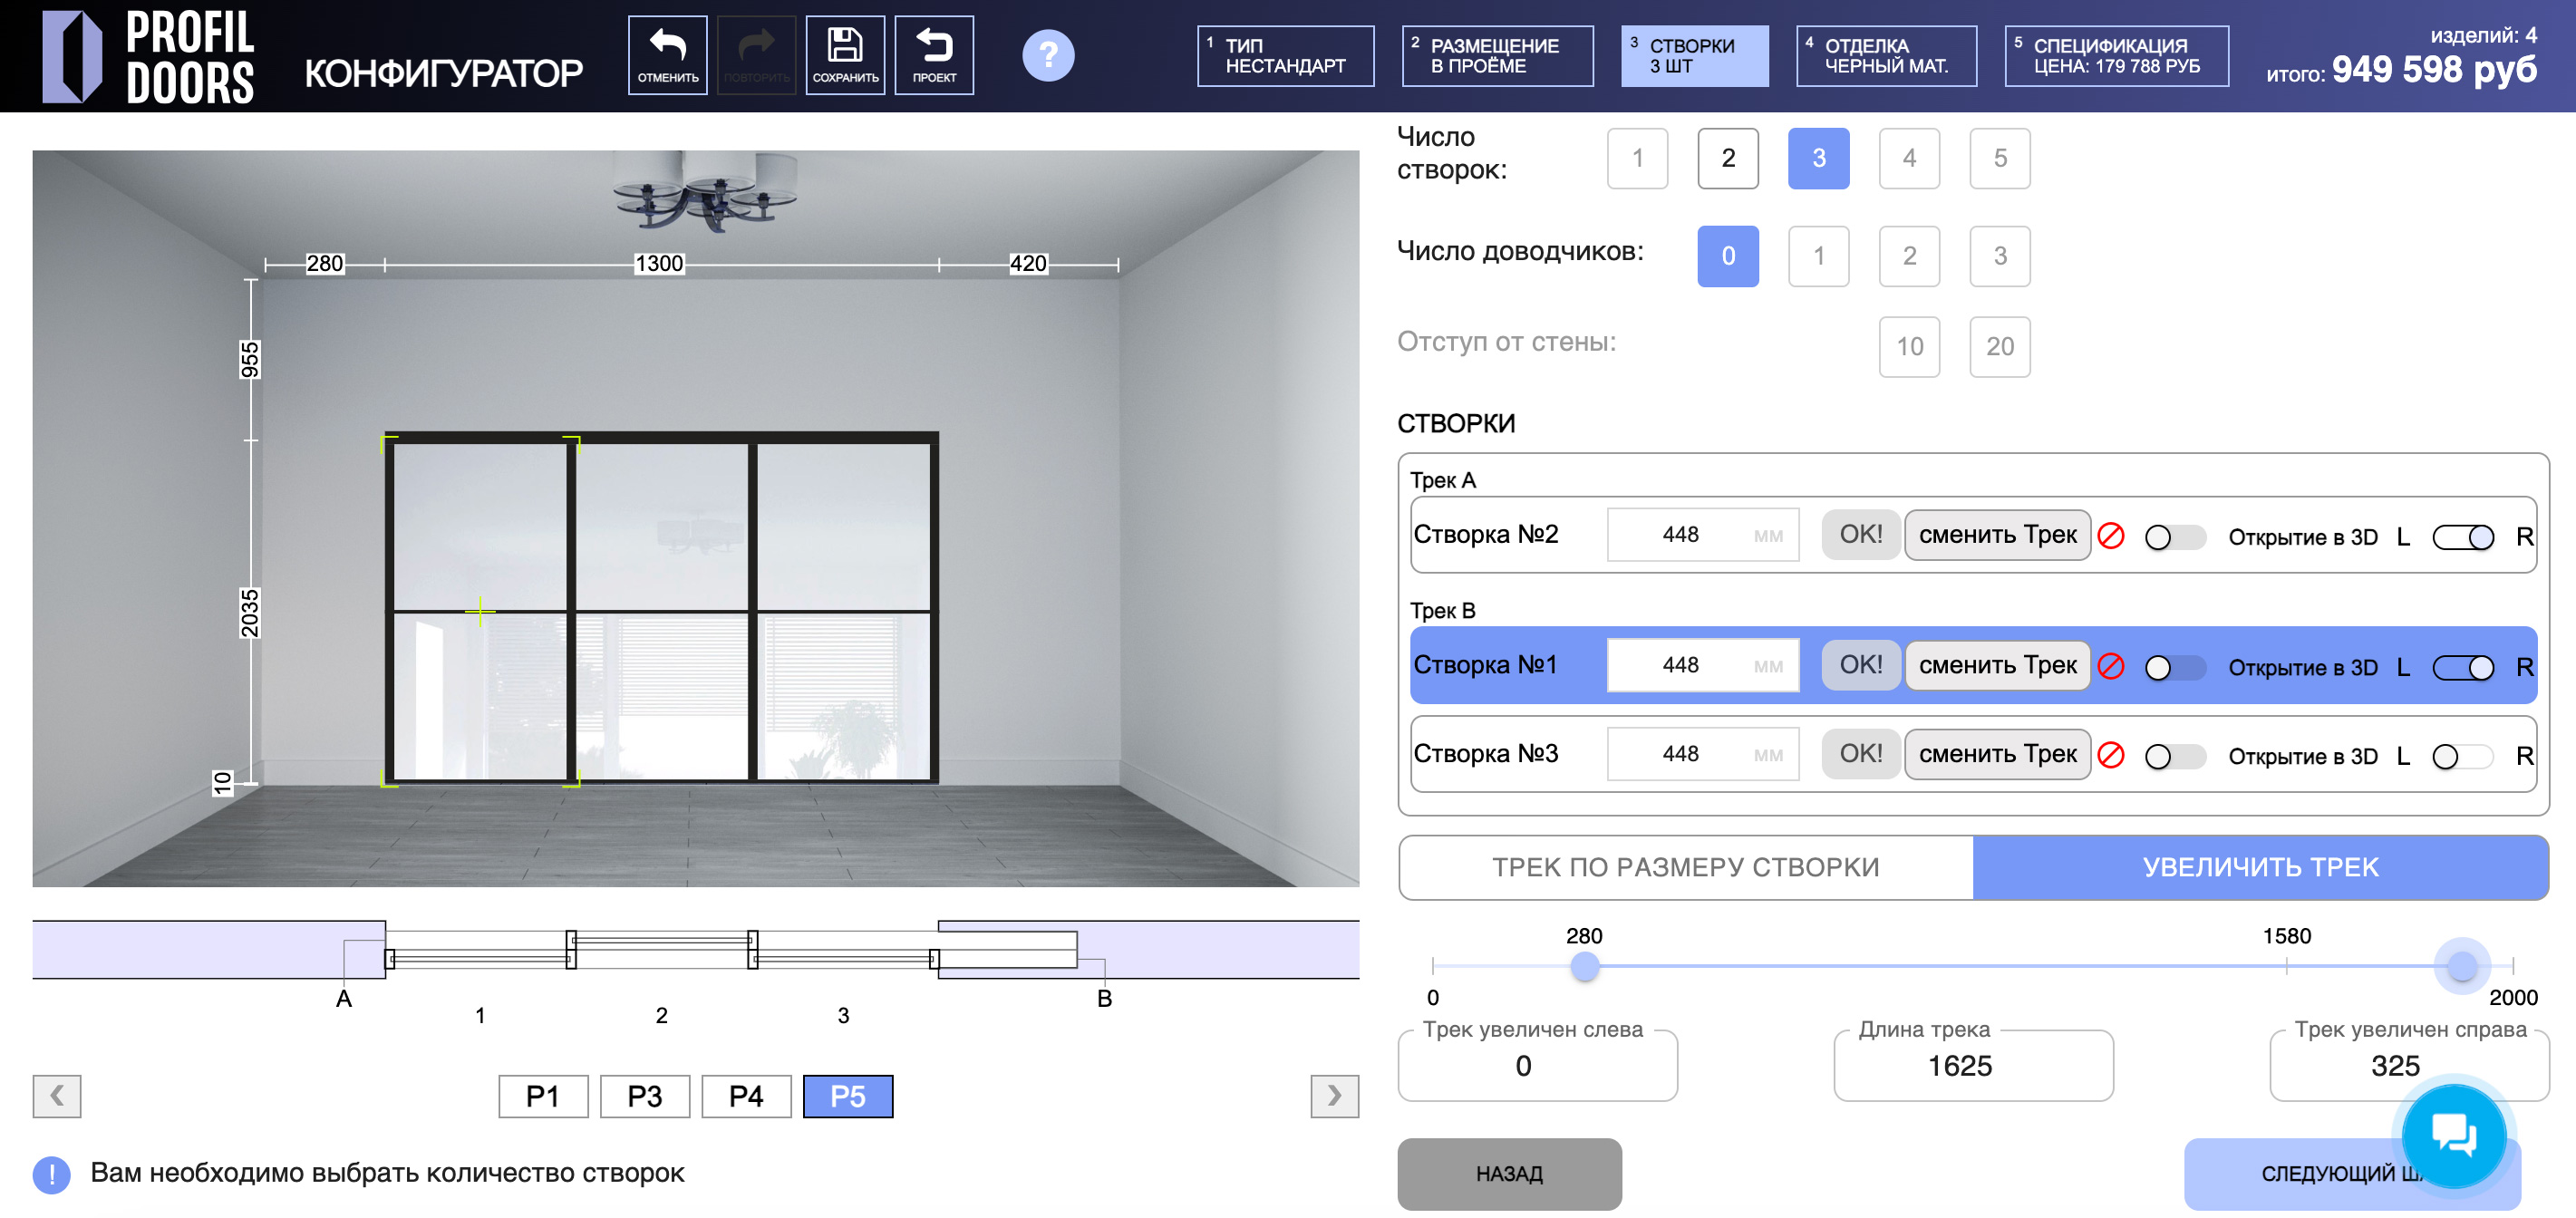Click the Undo (Отменить) icon
This screenshot has height=1218, width=2576.
[667, 55]
